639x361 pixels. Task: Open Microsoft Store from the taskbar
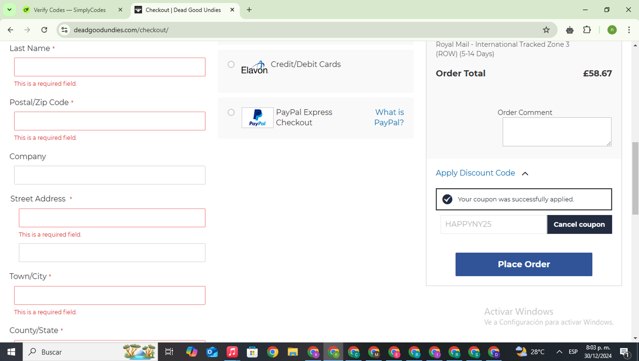pos(252,352)
